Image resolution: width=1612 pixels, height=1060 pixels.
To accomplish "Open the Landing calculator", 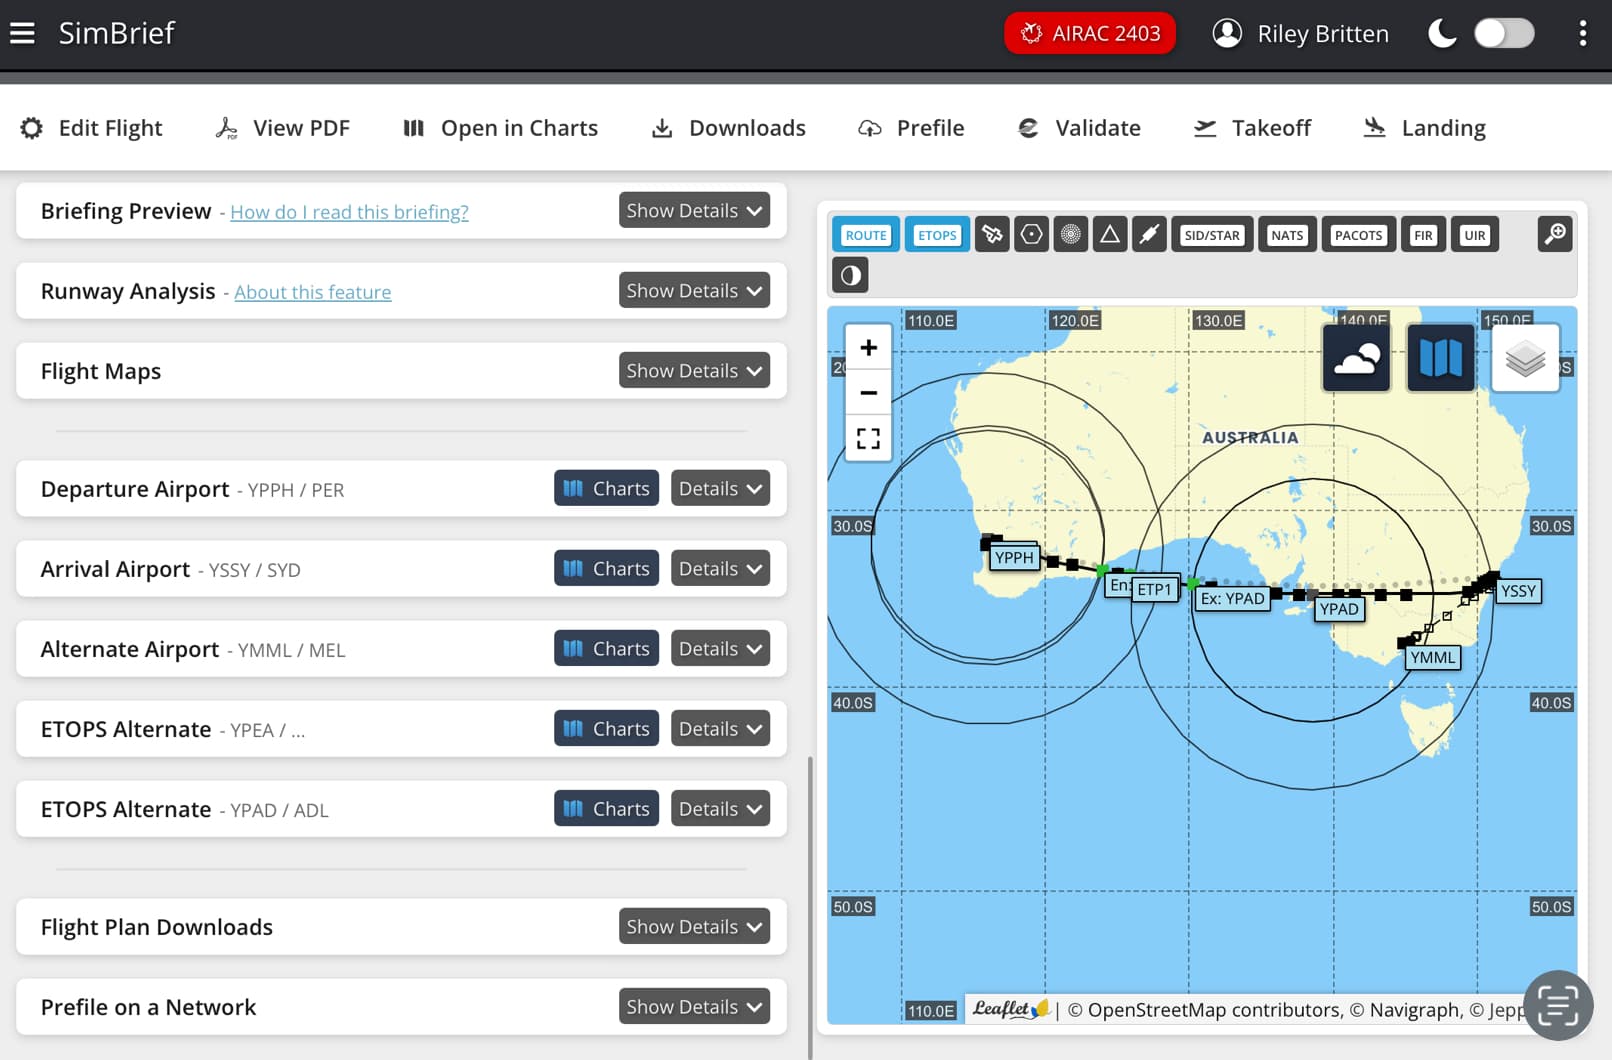I will [1425, 128].
